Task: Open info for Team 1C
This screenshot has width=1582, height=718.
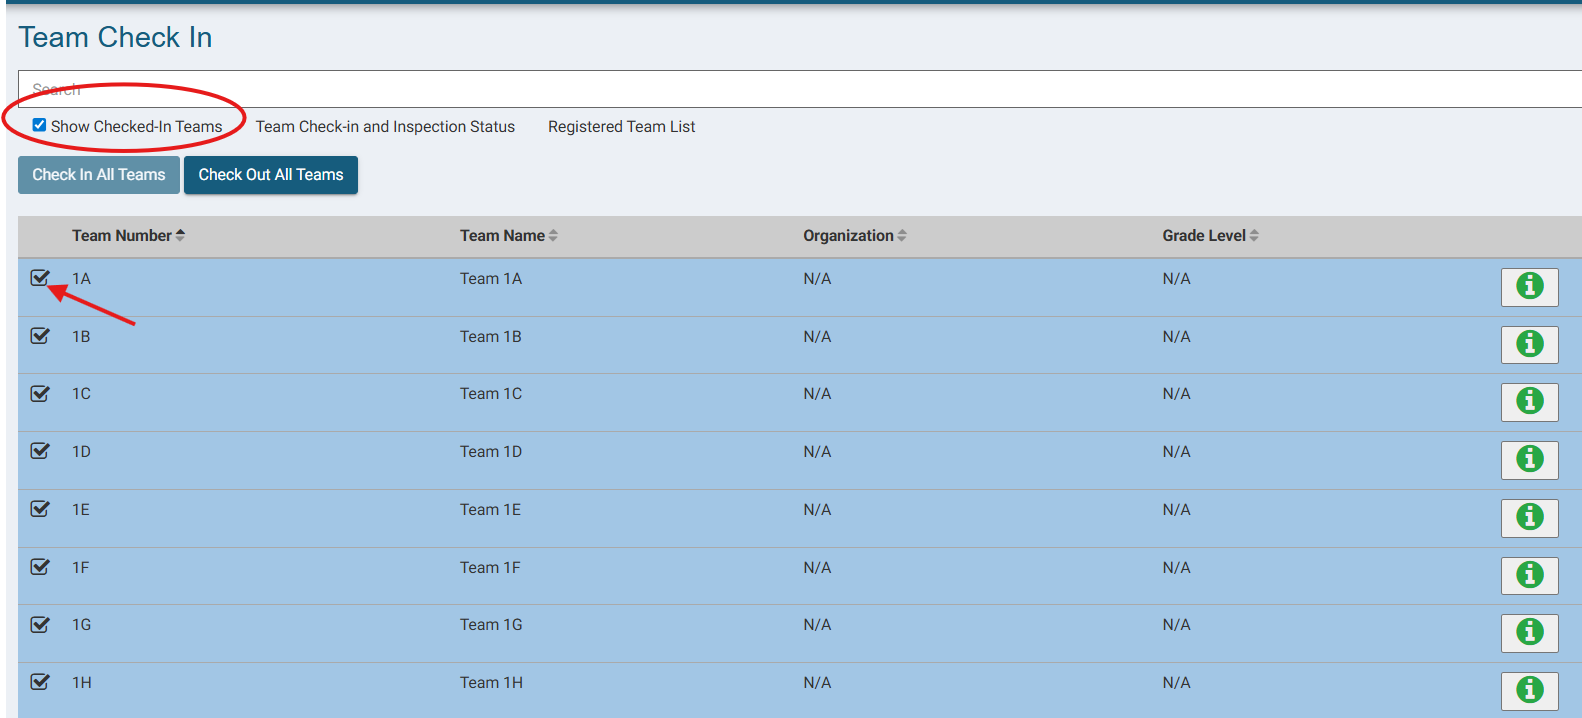Action: [1529, 401]
